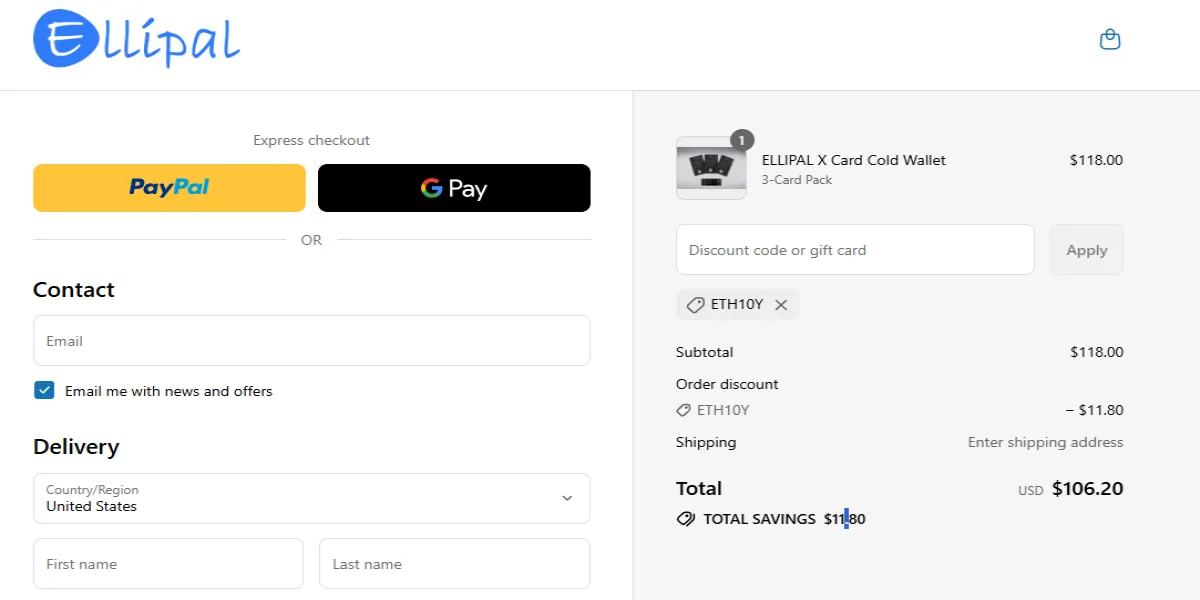Click the tag icon inside the ETH10Y pill

click(x=697, y=305)
